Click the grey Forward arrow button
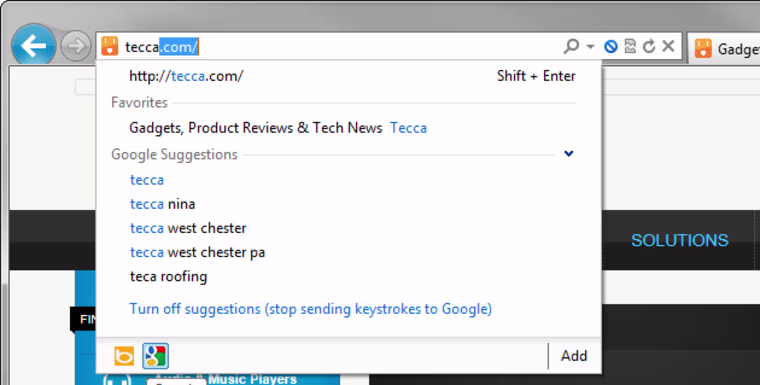The height and width of the screenshot is (385, 760). [76, 46]
